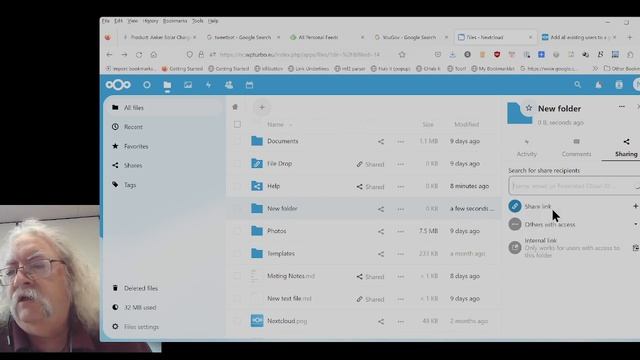Open the Activity lightning icon

[209, 85]
